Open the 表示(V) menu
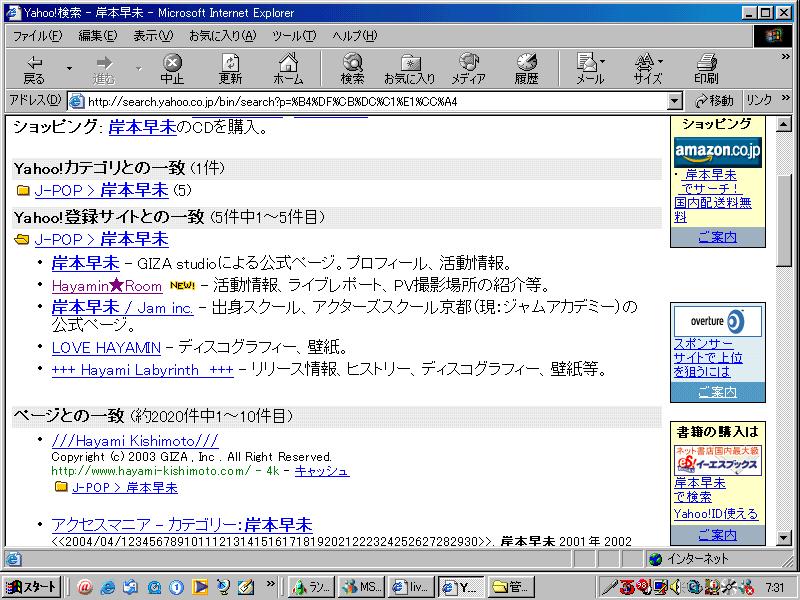This screenshot has width=800, height=600. click(153, 36)
